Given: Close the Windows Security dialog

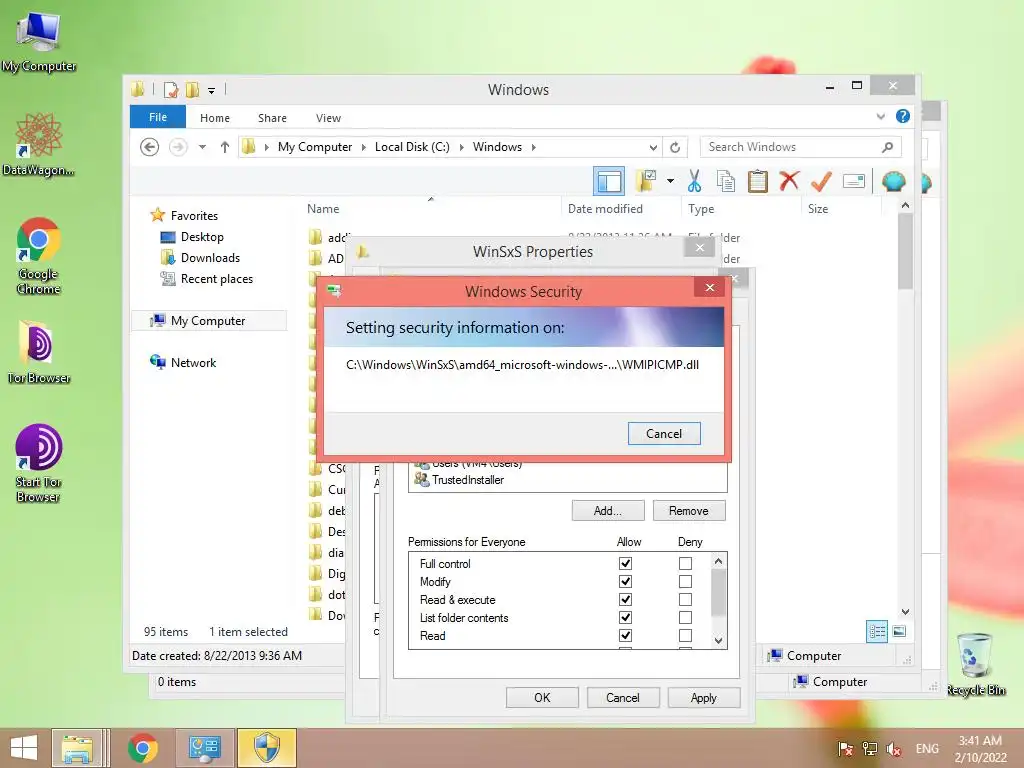Looking at the screenshot, I should coord(710,287).
